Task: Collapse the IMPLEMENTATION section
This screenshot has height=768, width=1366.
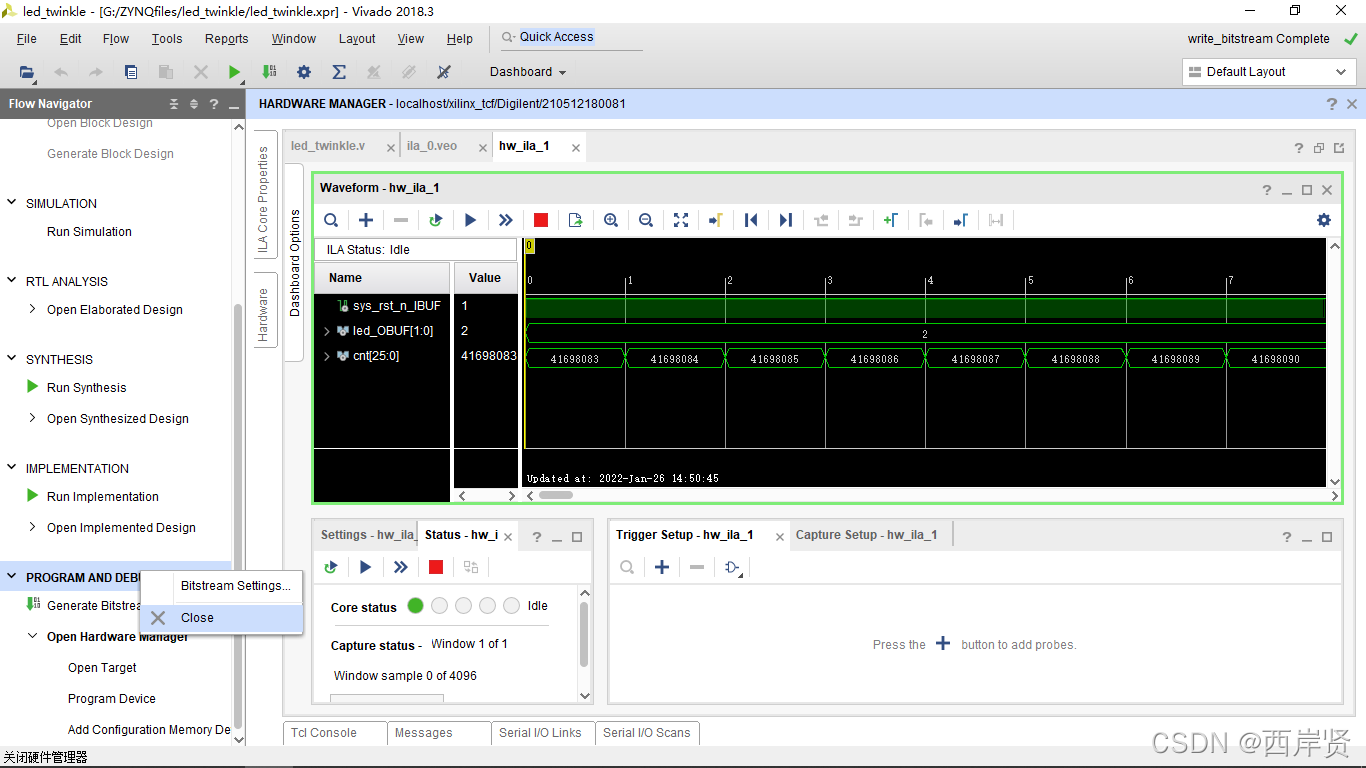Action: [x=12, y=468]
